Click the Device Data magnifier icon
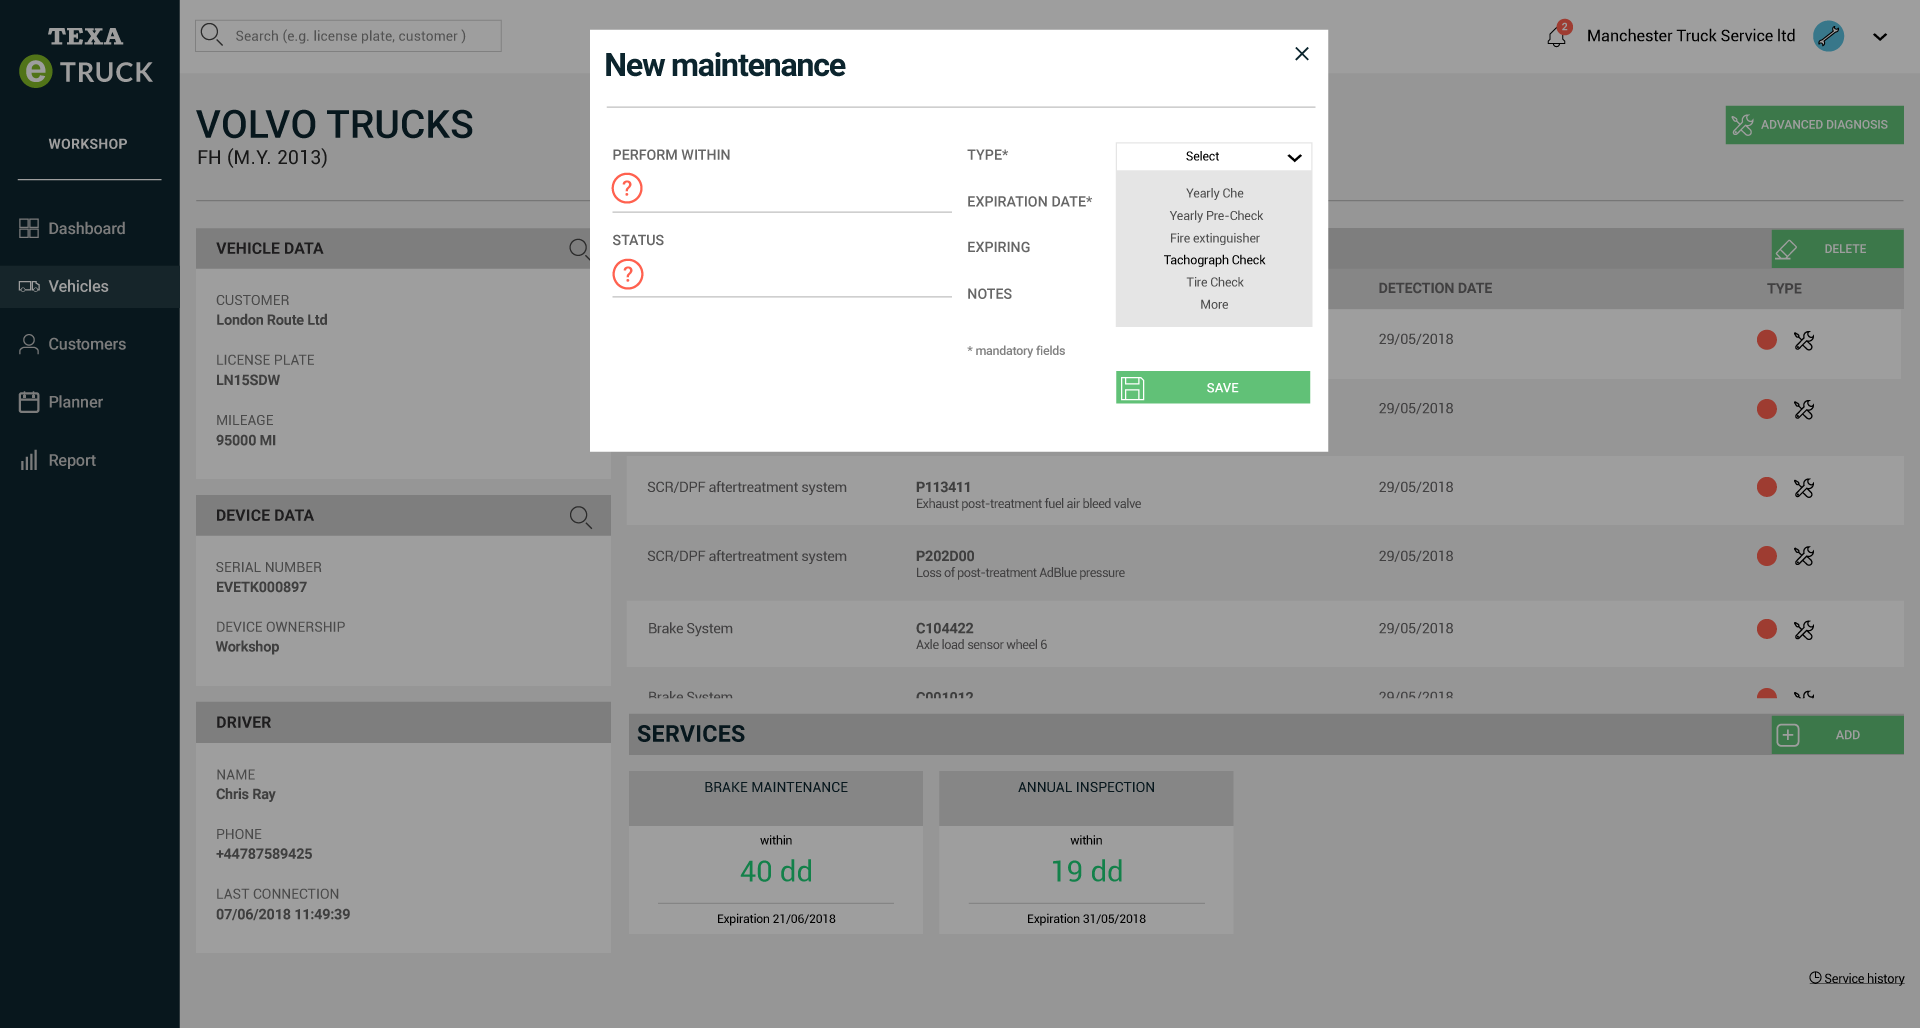The height and width of the screenshot is (1028, 1920). coord(580,516)
